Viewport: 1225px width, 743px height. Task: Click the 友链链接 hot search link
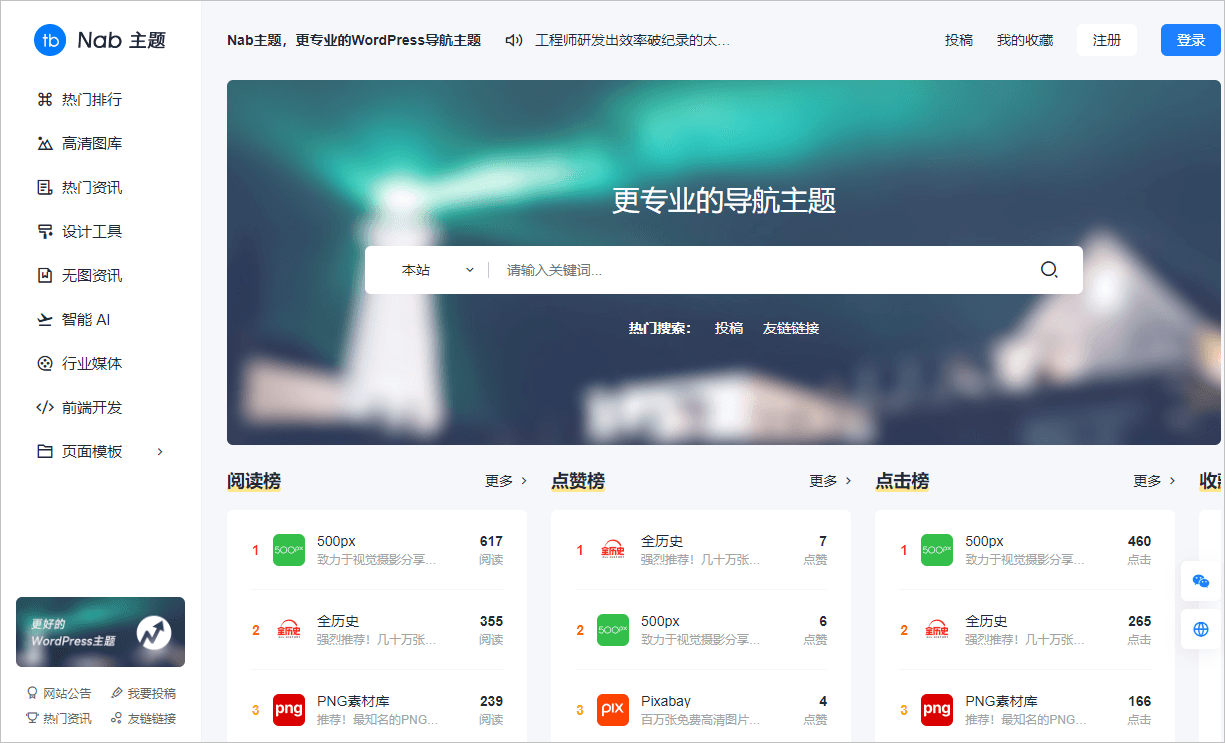(x=791, y=328)
